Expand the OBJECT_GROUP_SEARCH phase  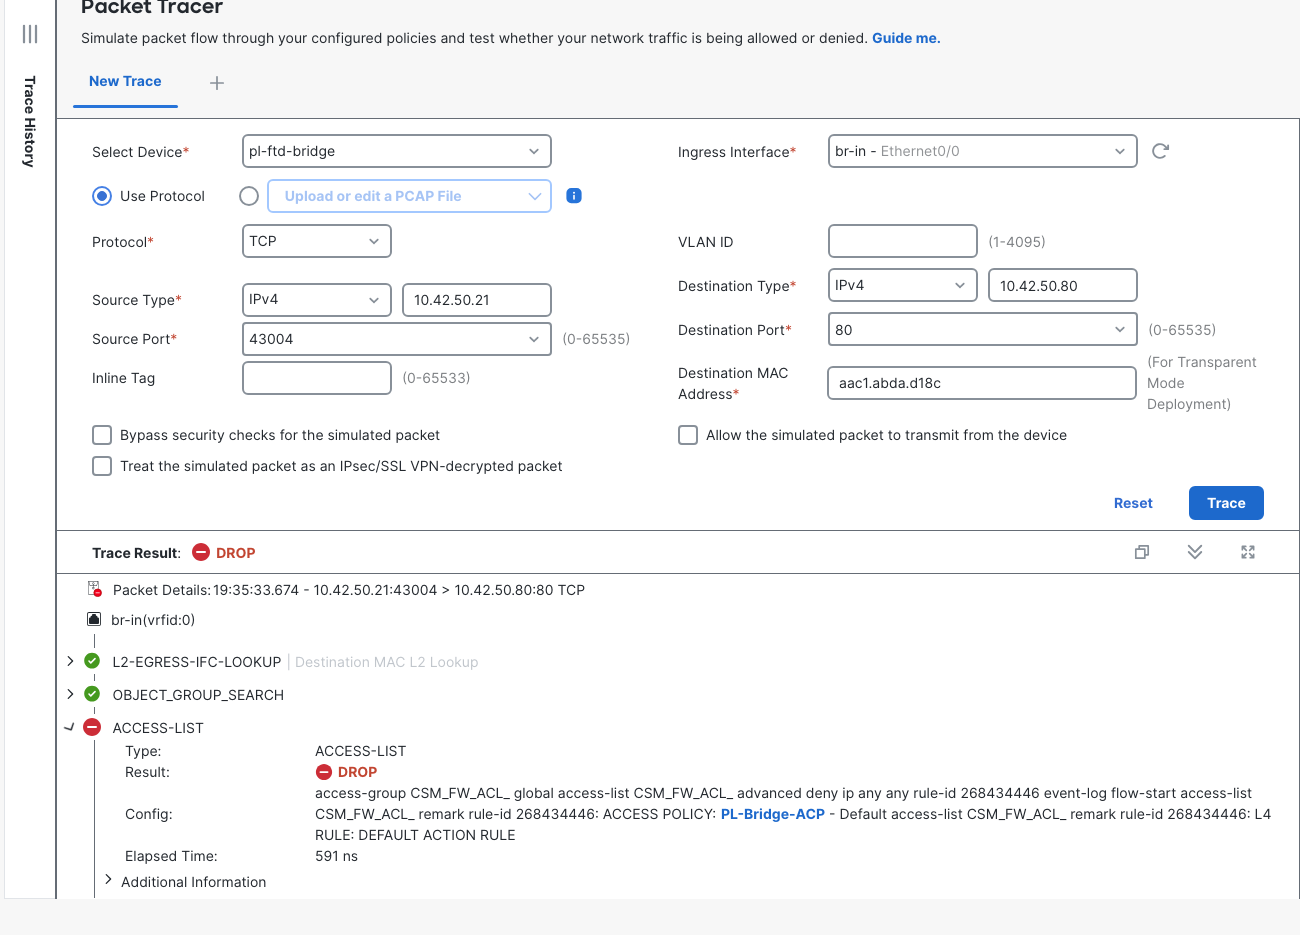[70, 694]
